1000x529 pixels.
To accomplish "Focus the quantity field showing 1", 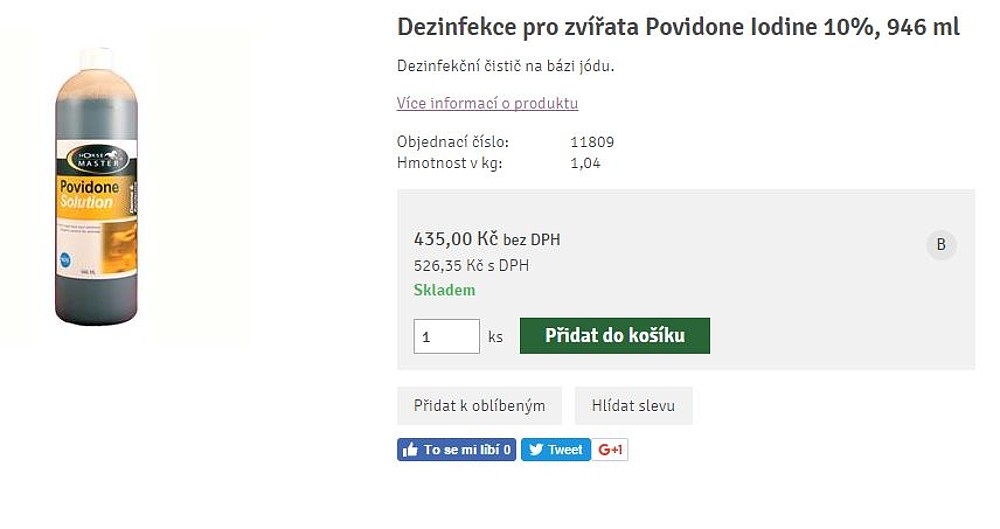I will tap(446, 336).
